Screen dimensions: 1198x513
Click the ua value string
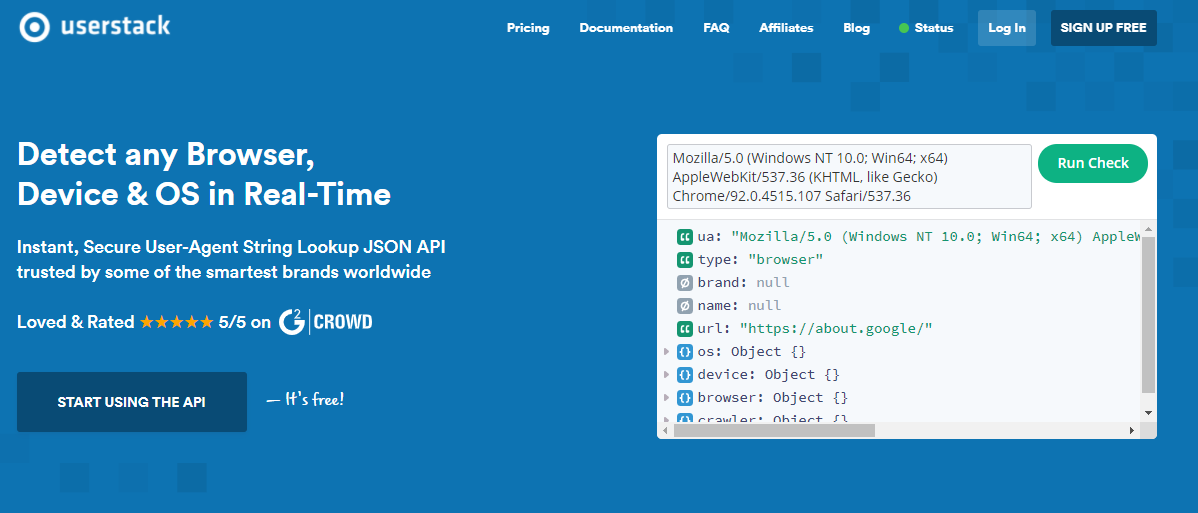[x=936, y=237]
